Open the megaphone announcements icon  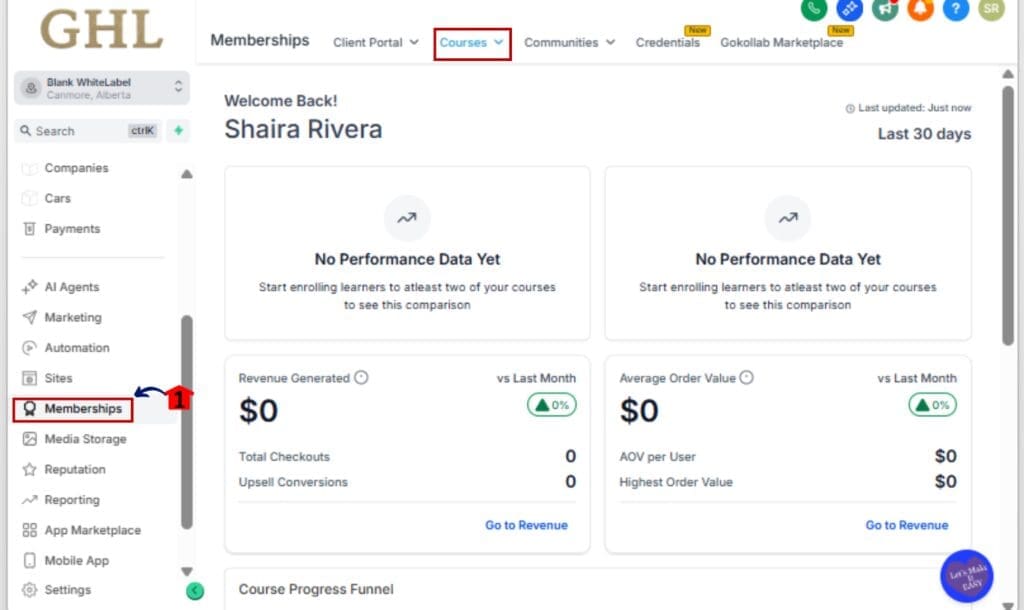[884, 9]
